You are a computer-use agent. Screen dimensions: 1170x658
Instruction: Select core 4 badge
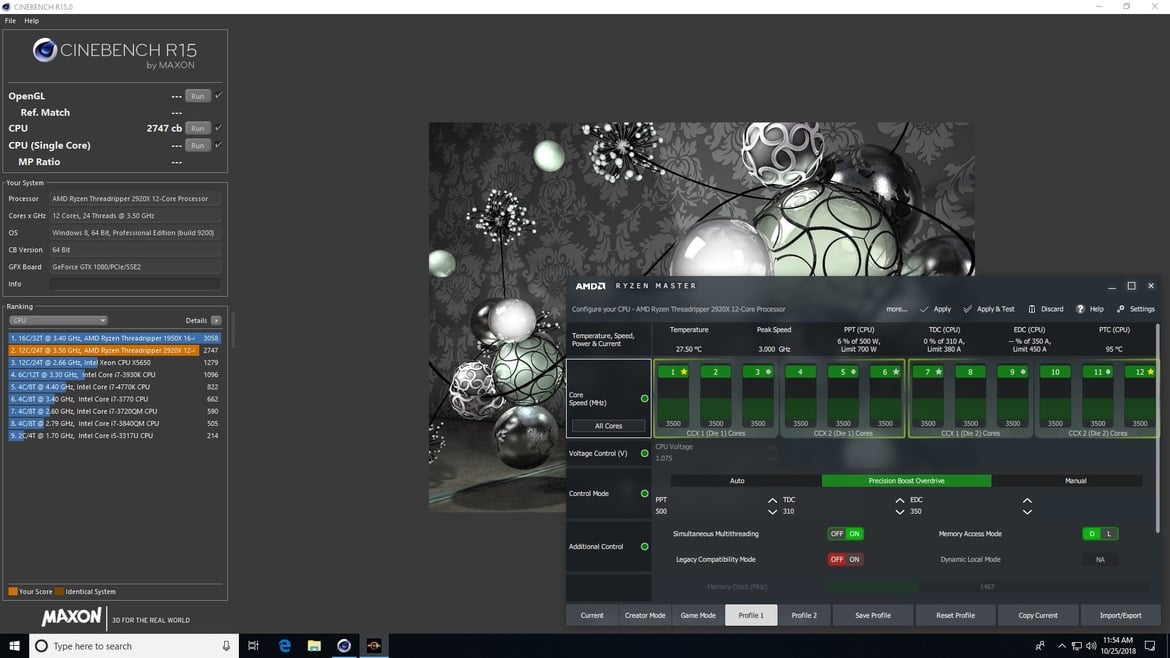pyautogui.click(x=800, y=372)
